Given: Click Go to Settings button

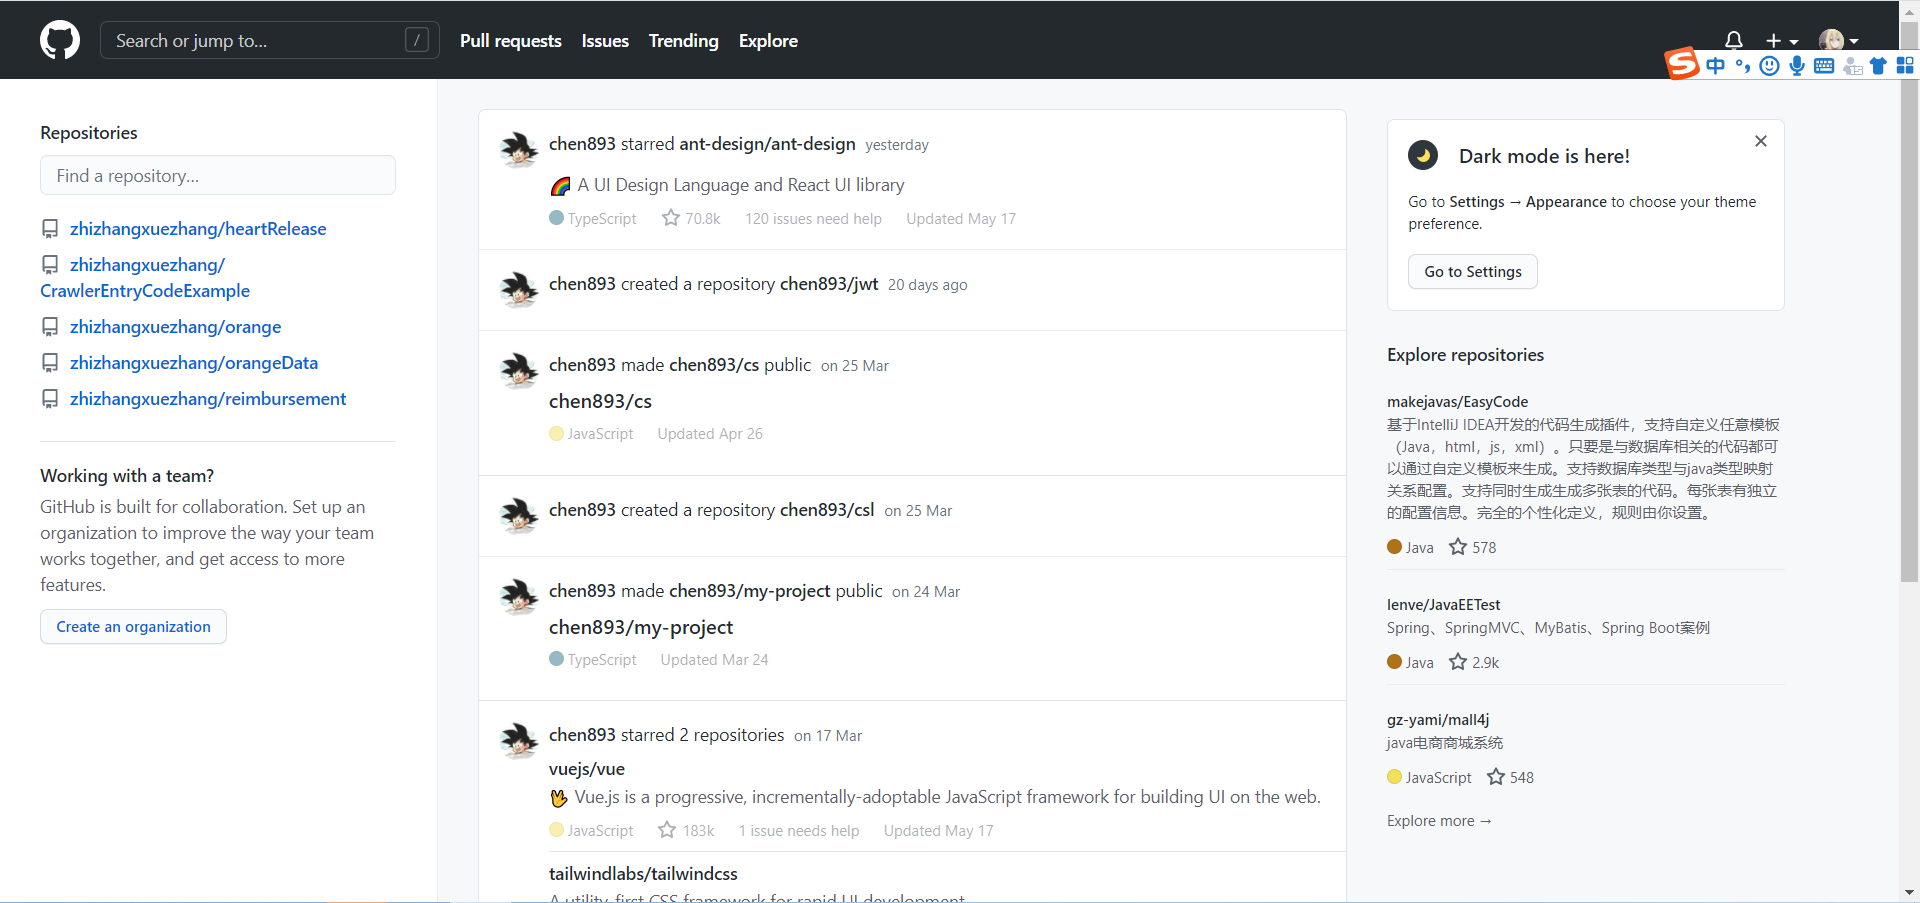Looking at the screenshot, I should coord(1473,272).
